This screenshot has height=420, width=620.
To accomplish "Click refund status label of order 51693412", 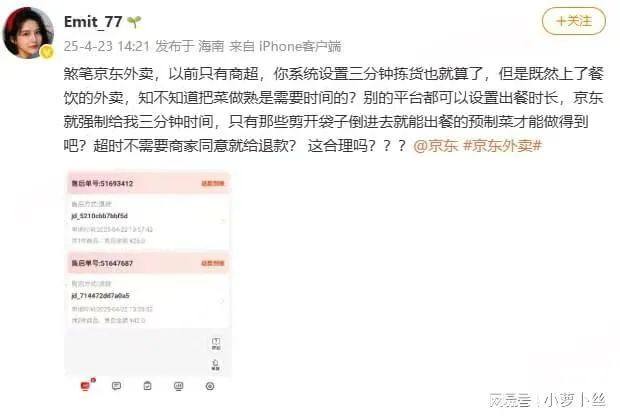I will pyautogui.click(x=213, y=184).
